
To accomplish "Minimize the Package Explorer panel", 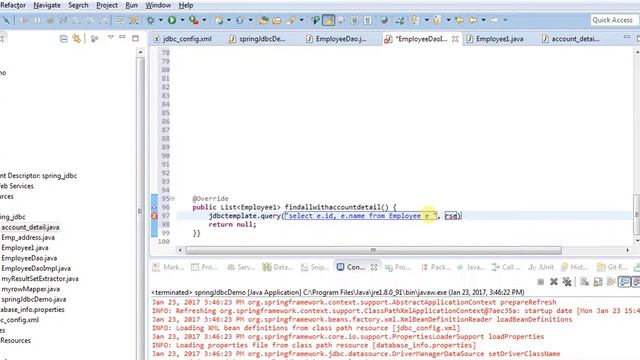I will pos(122,38).
